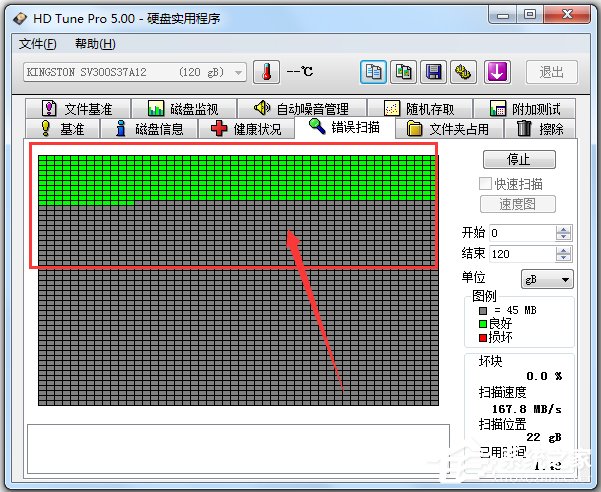Increase the 开始 value with up arrow
The width and height of the screenshot is (601, 492).
(x=564, y=228)
